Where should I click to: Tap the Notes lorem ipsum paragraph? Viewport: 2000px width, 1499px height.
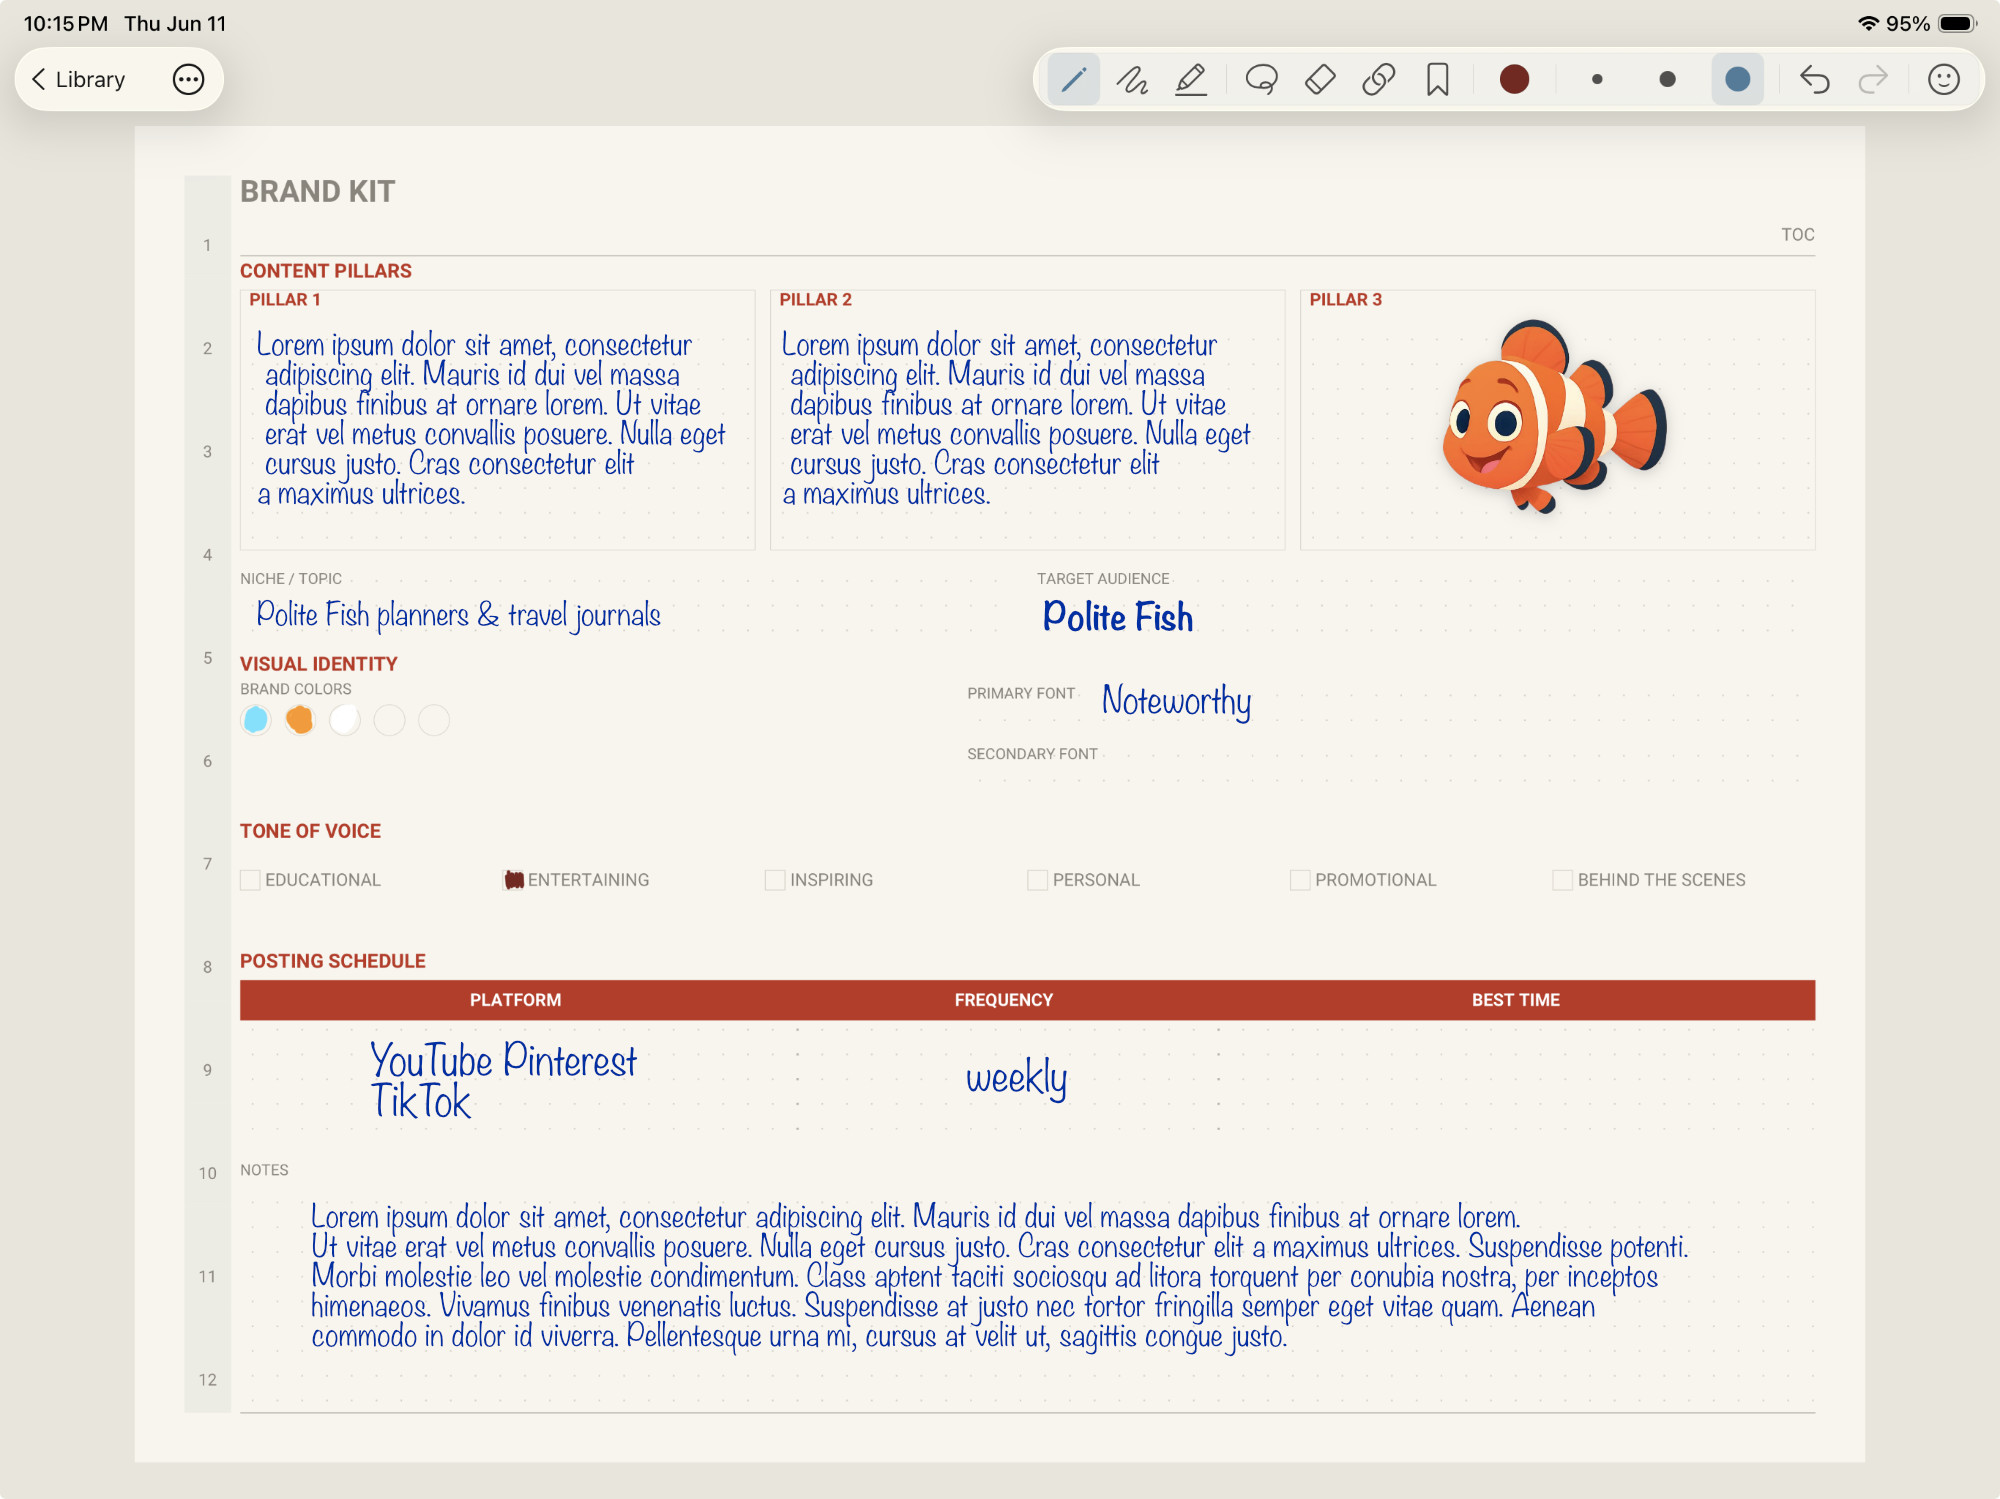coord(998,1277)
